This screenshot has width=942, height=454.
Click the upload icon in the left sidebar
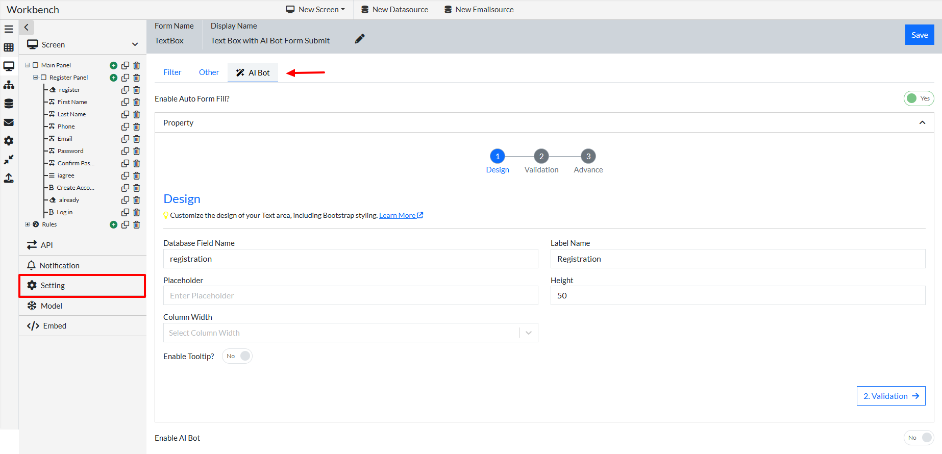[9, 178]
